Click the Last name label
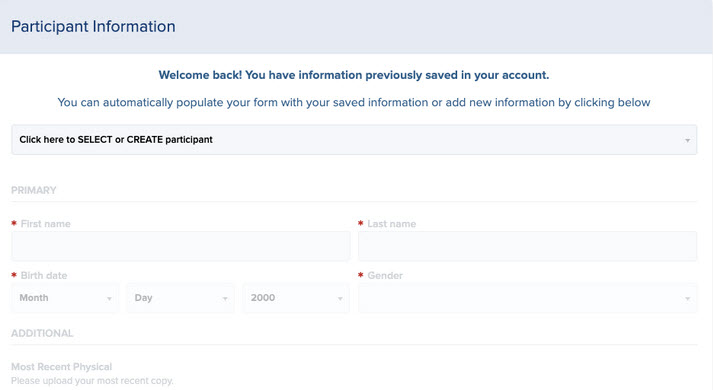The width and height of the screenshot is (713, 390). pos(392,224)
